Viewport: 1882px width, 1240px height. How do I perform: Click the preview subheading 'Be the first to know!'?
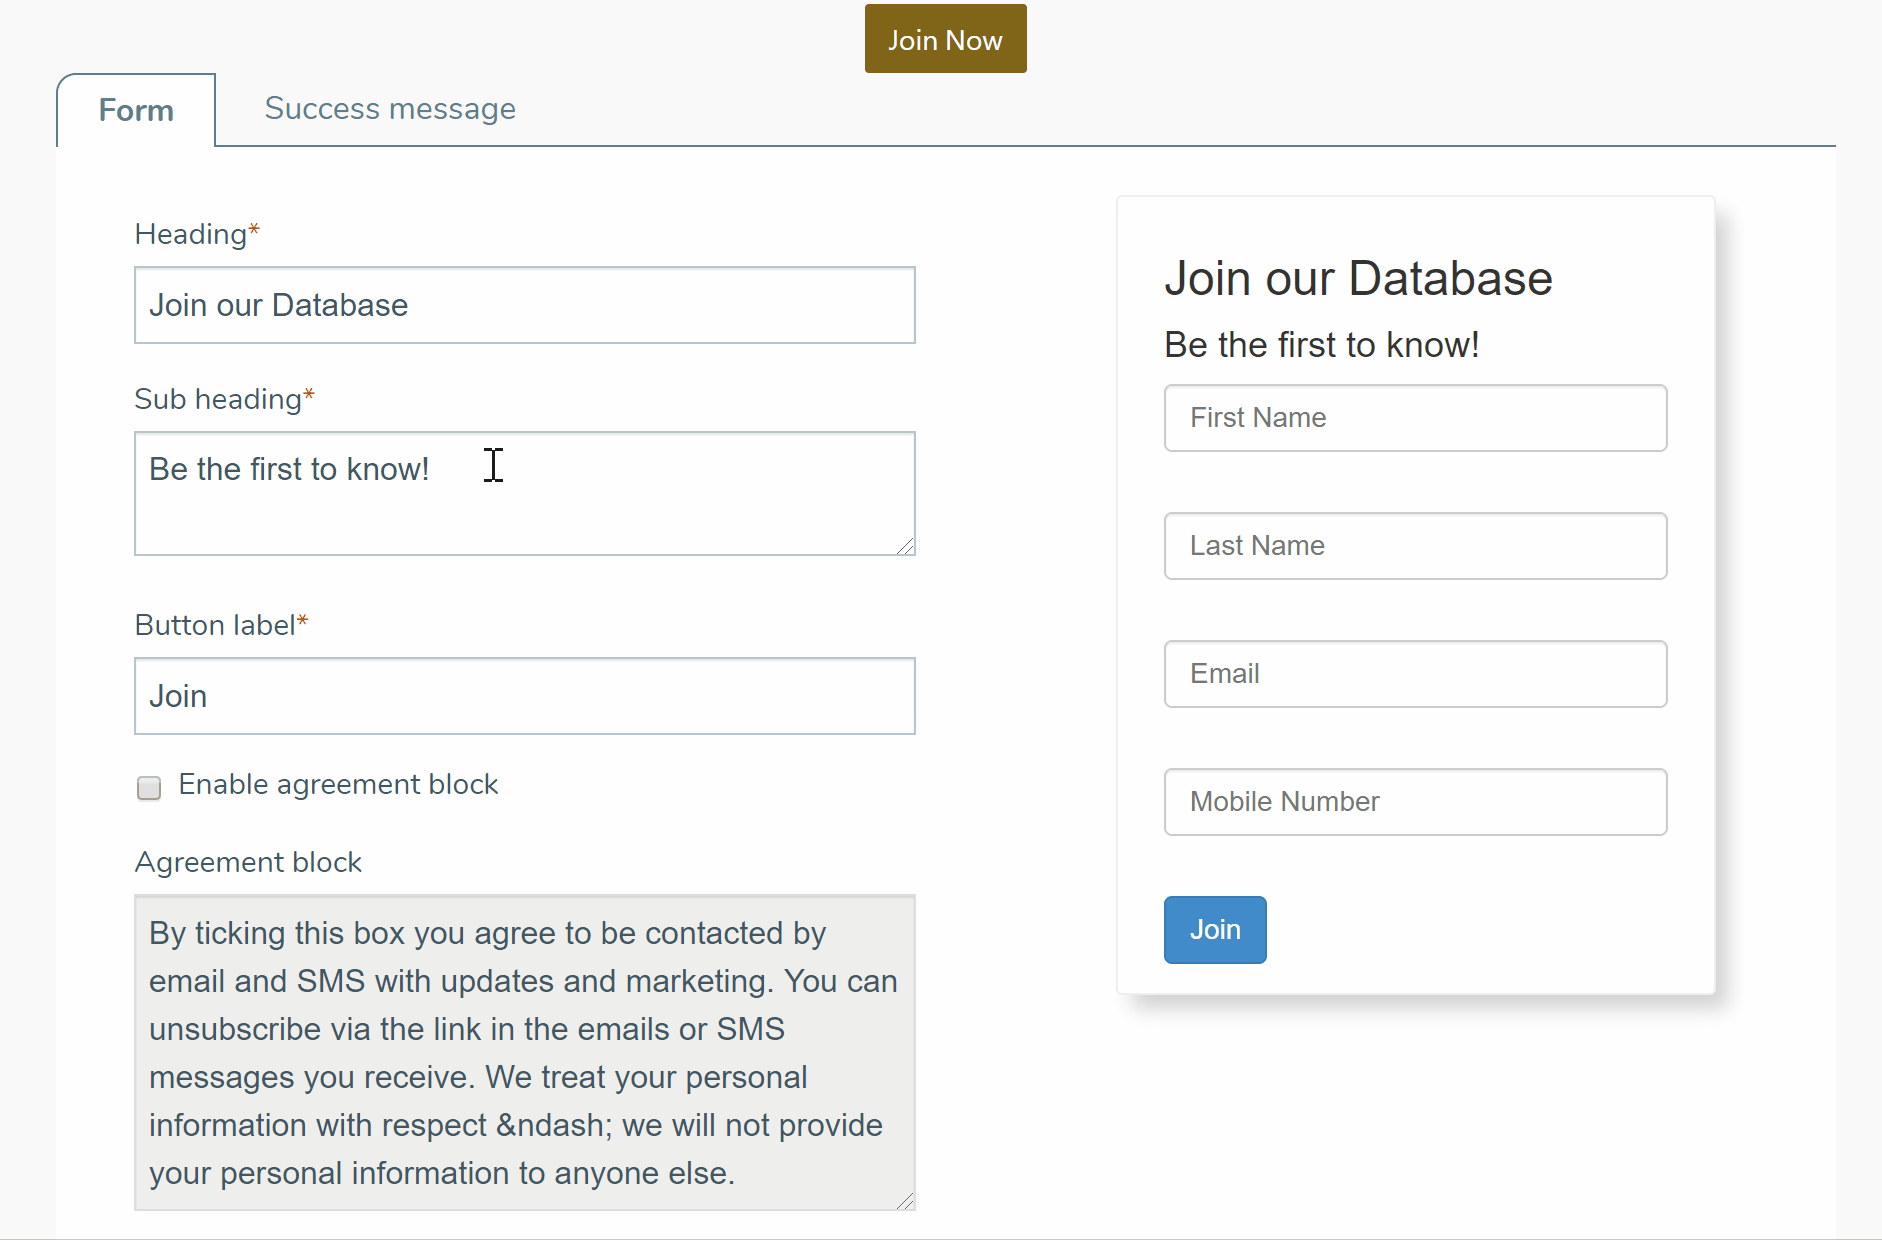[1321, 345]
